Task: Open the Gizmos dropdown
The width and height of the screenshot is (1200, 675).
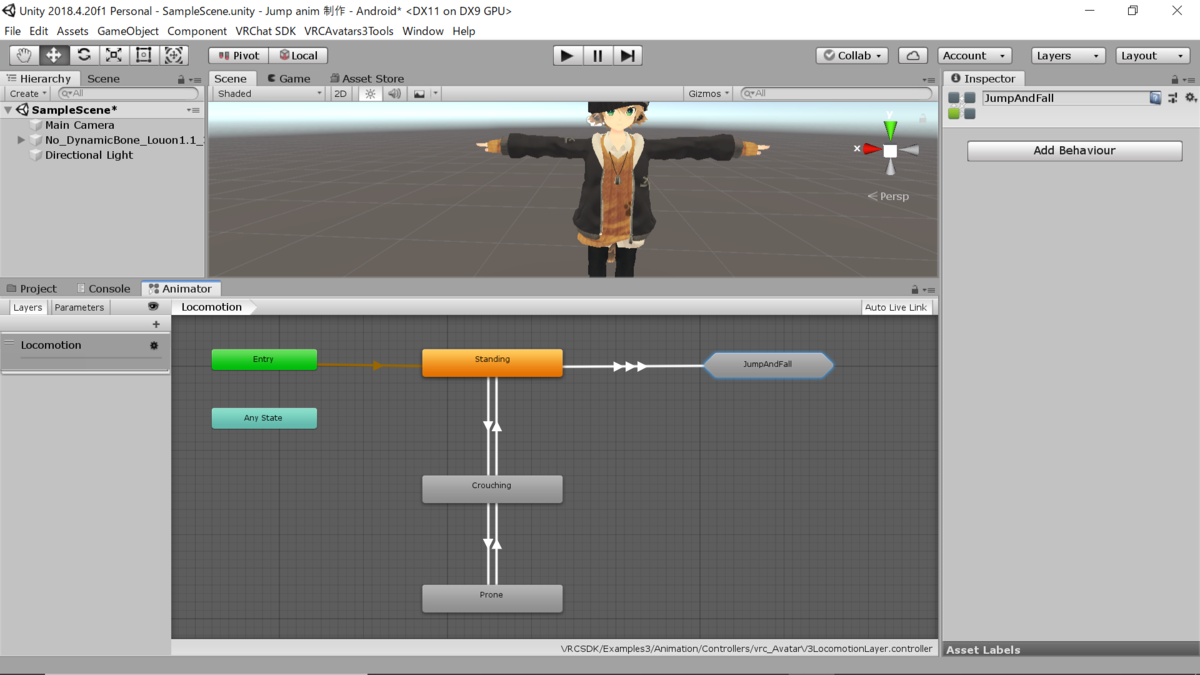Action: click(x=709, y=93)
